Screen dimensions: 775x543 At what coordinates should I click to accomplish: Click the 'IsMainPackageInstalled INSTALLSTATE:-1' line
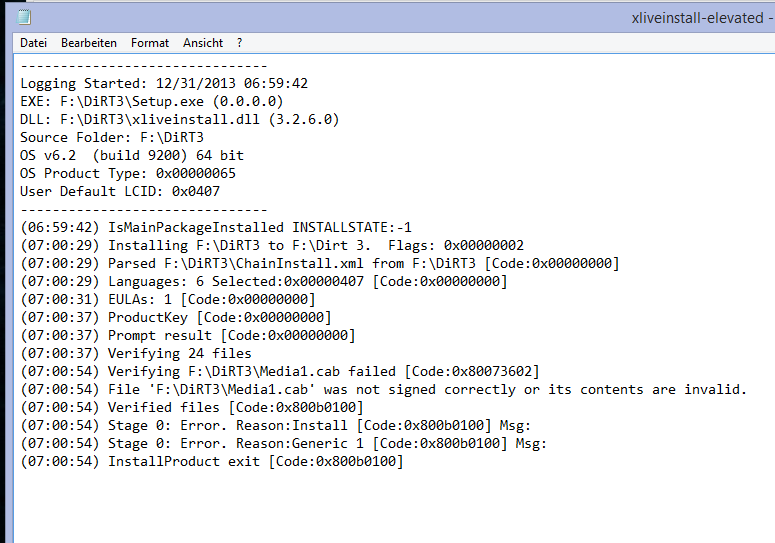(x=216, y=227)
